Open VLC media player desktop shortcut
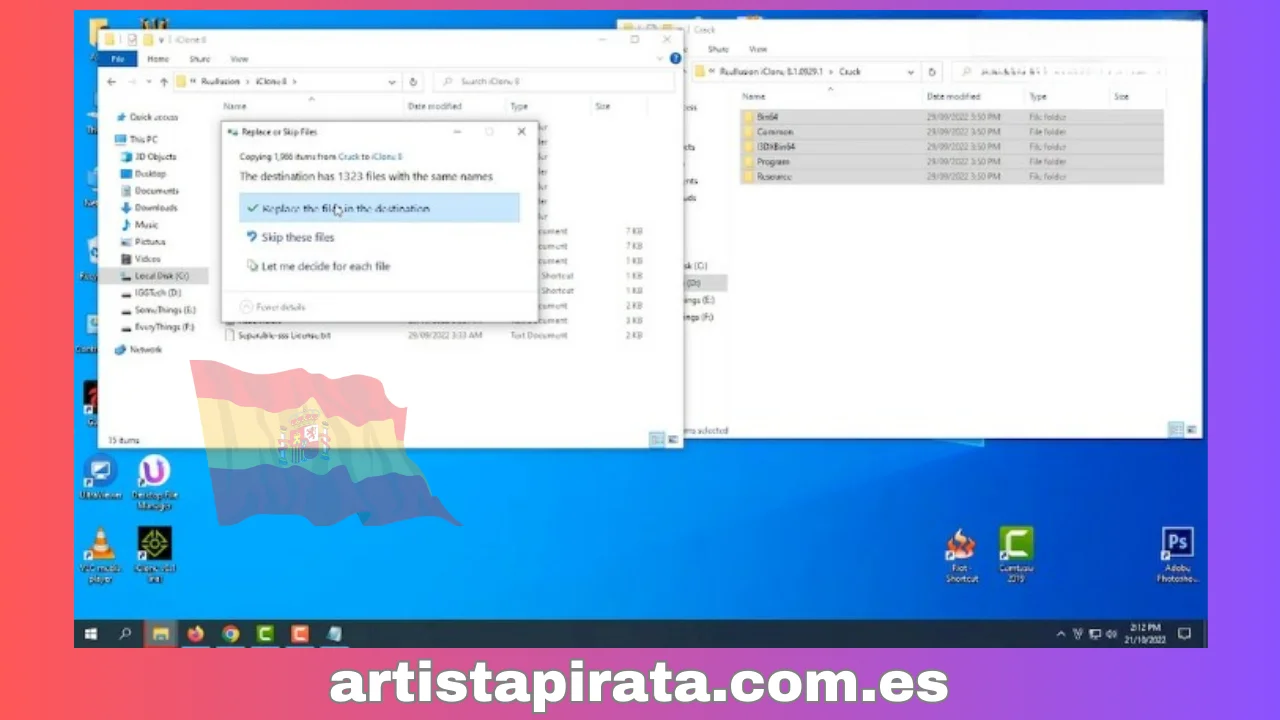Viewport: 1280px width, 720px height. 100,556
